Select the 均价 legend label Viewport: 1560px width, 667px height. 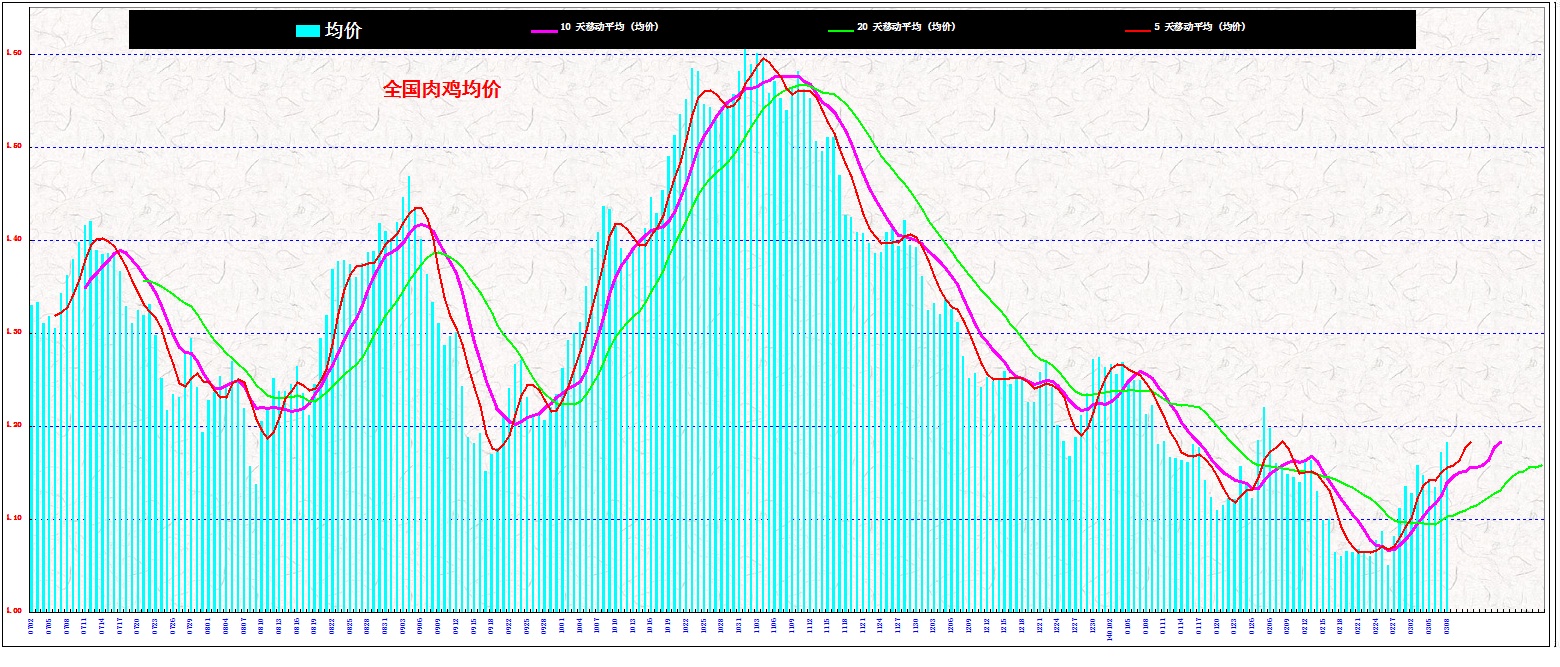click(x=343, y=30)
